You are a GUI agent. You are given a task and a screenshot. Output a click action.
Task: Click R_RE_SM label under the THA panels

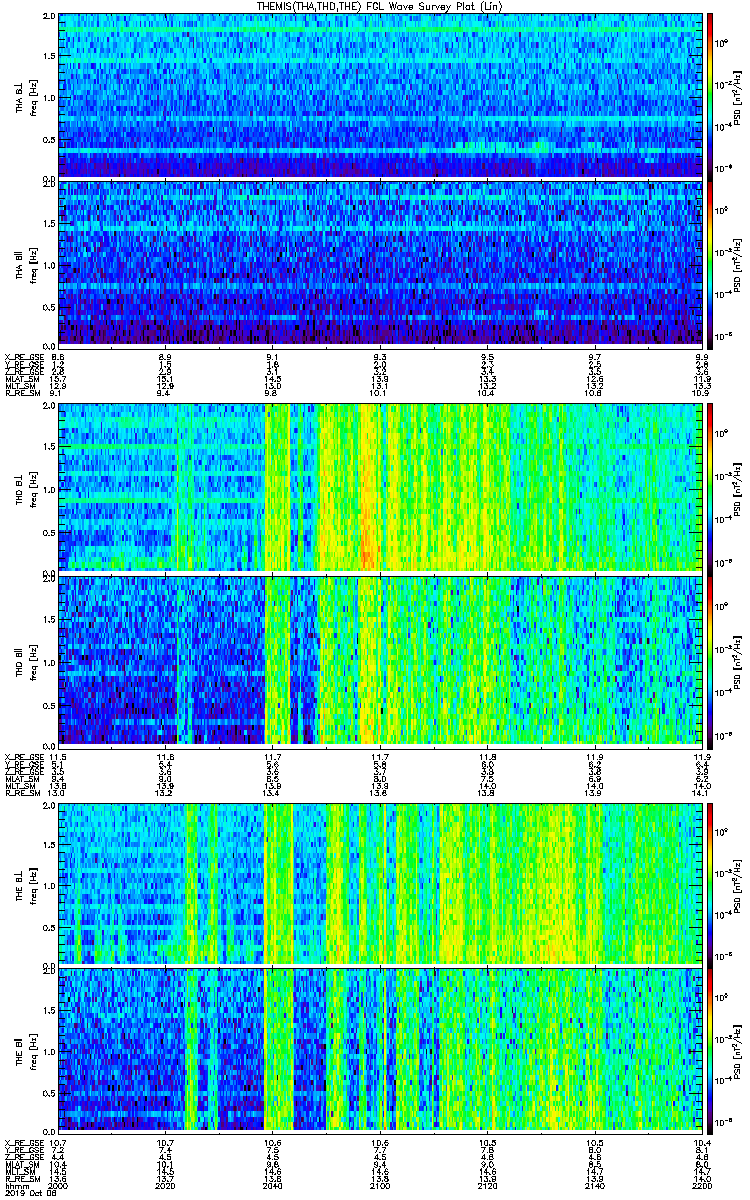click(x=22, y=393)
